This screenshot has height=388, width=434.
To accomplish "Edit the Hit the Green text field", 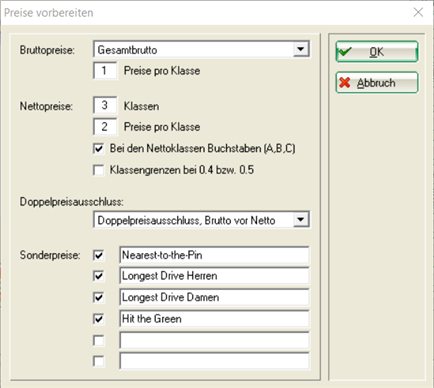I will 214,319.
